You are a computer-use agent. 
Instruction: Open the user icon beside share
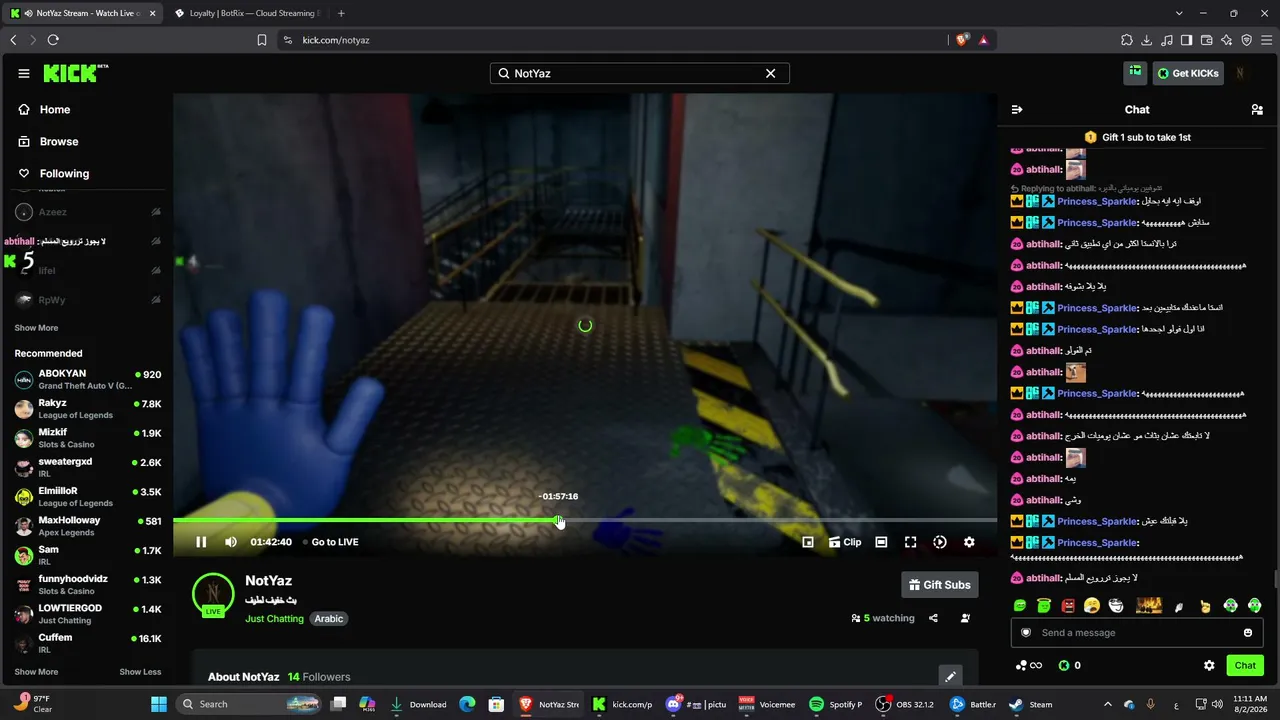(965, 618)
